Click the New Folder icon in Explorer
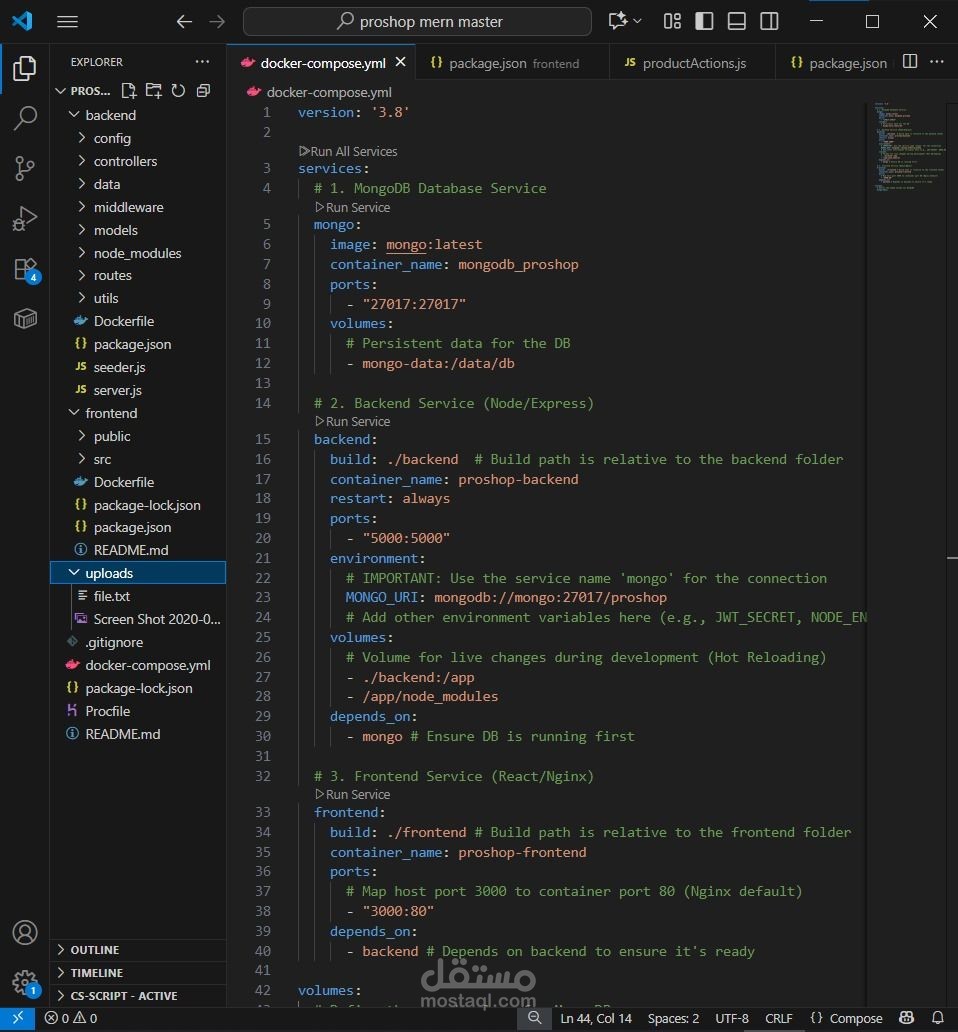The image size is (958, 1032). coord(153,90)
